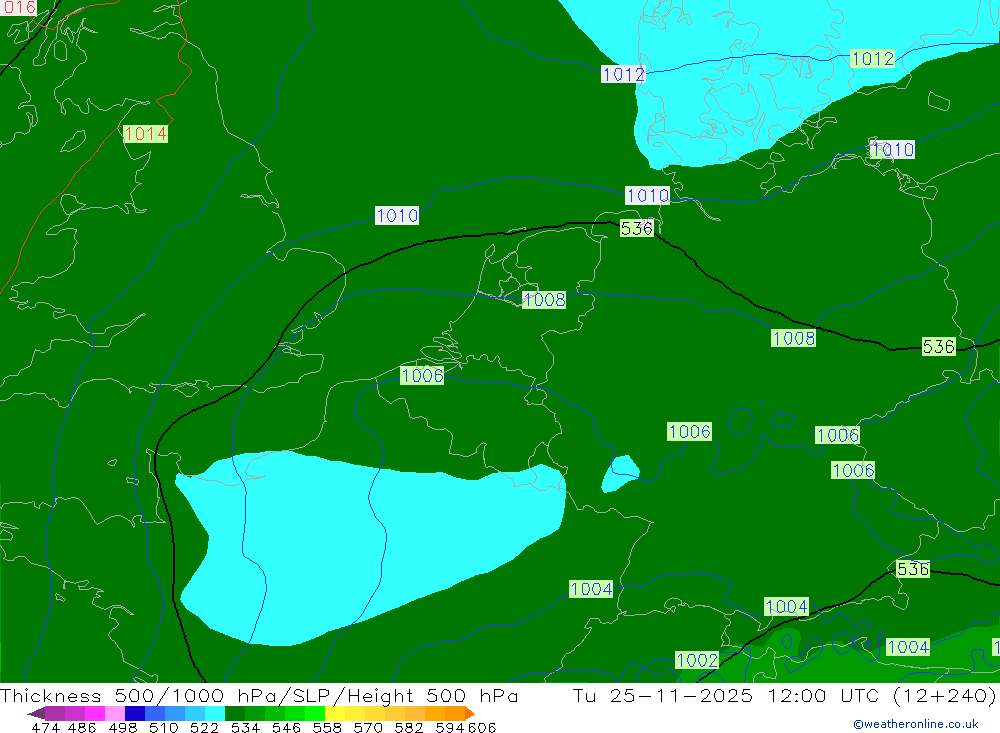This screenshot has height=733, width=1000.
Task: Click the legend value 606
Action: (482, 727)
